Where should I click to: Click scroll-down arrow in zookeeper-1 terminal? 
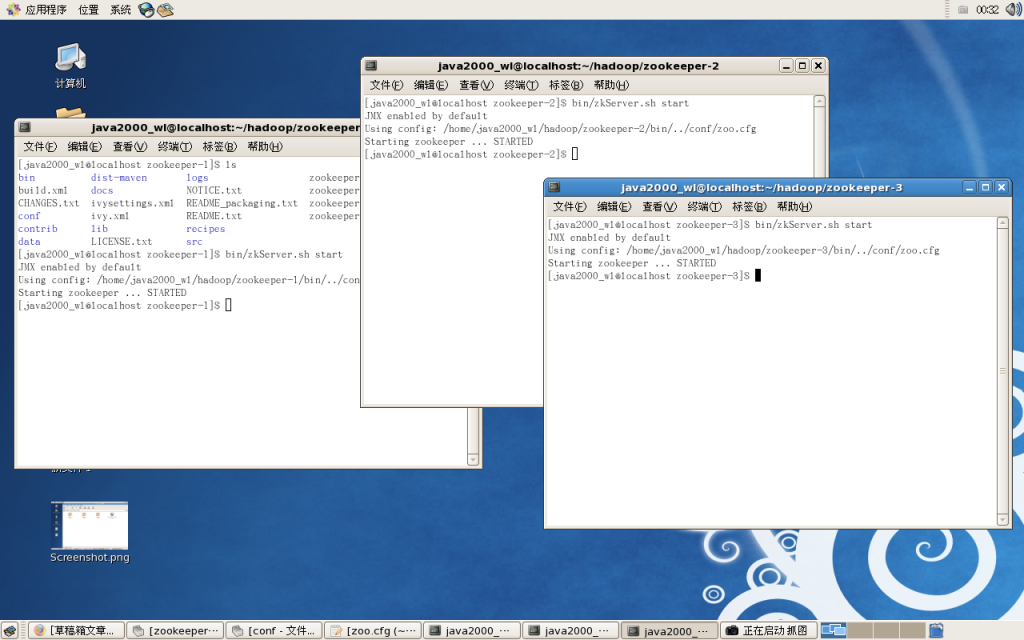(x=473, y=460)
